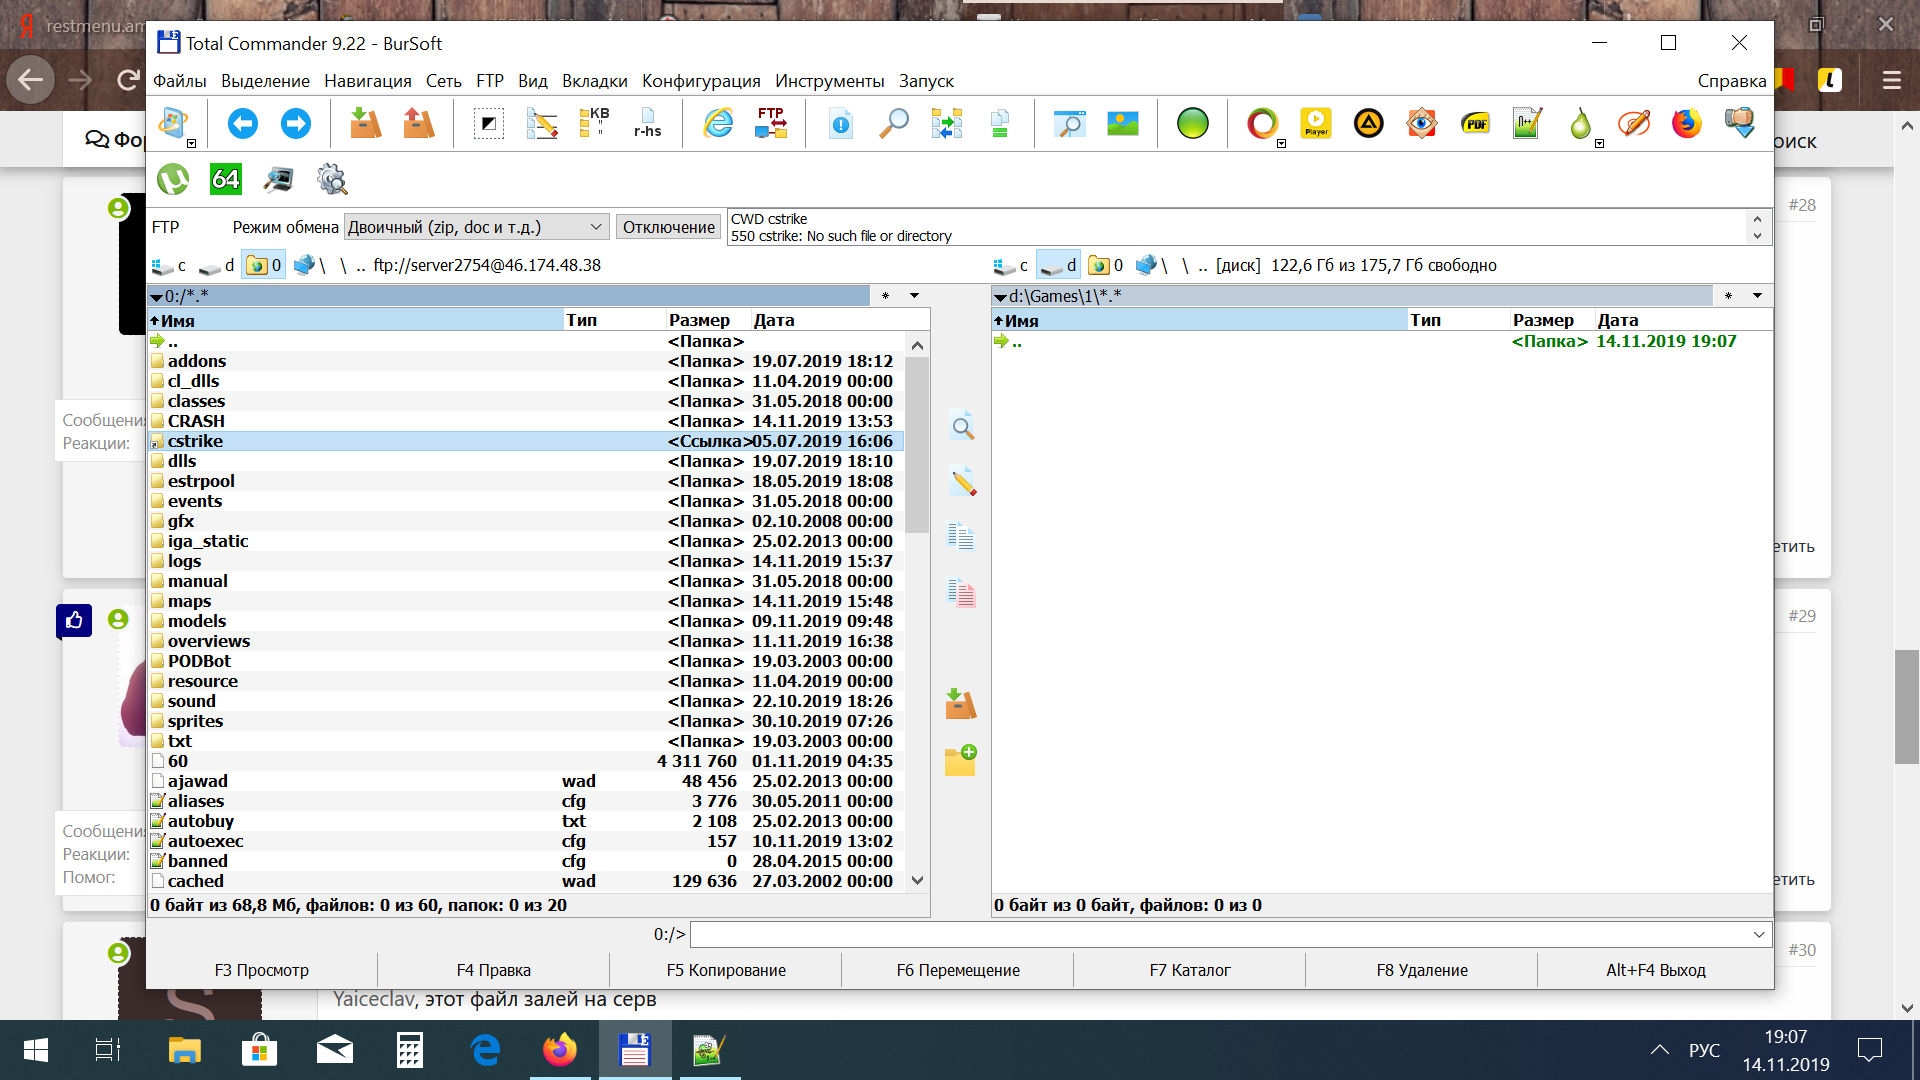Viewport: 1920px width, 1080px height.
Task: Launch uTorrent from the second toolbar row
Action: point(173,180)
